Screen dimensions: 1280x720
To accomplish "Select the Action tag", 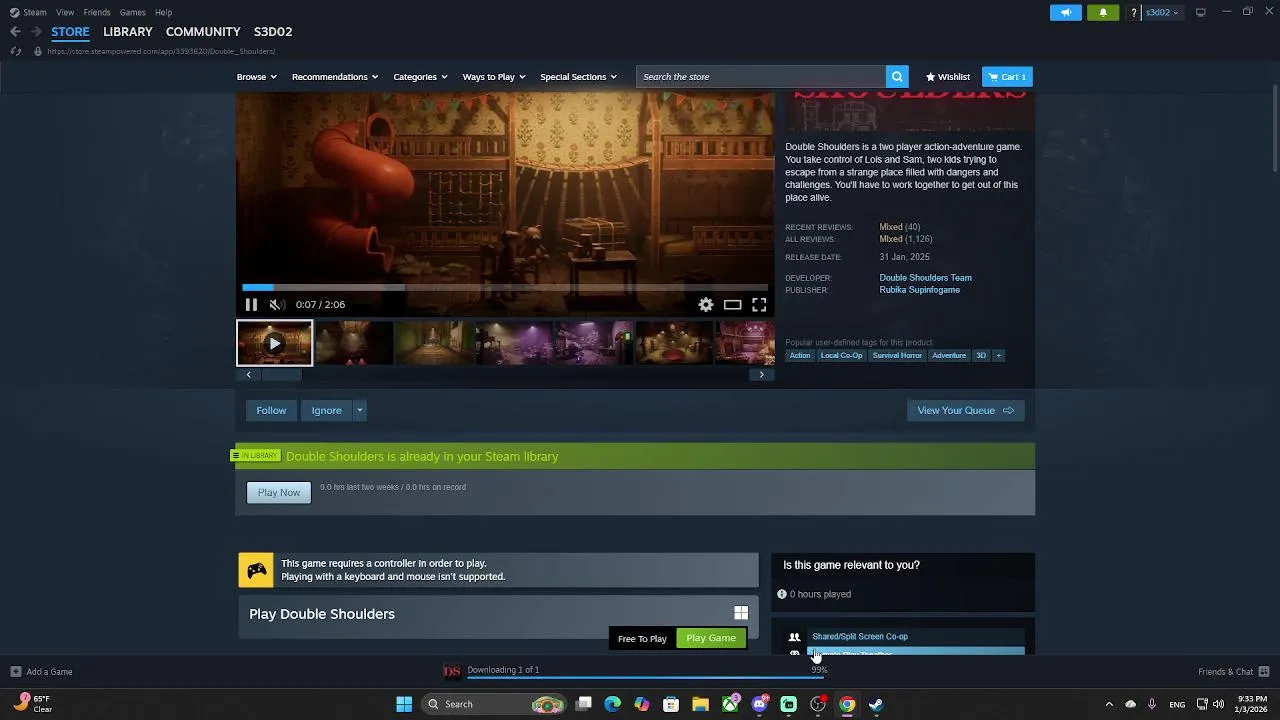I will pyautogui.click(x=800, y=355).
